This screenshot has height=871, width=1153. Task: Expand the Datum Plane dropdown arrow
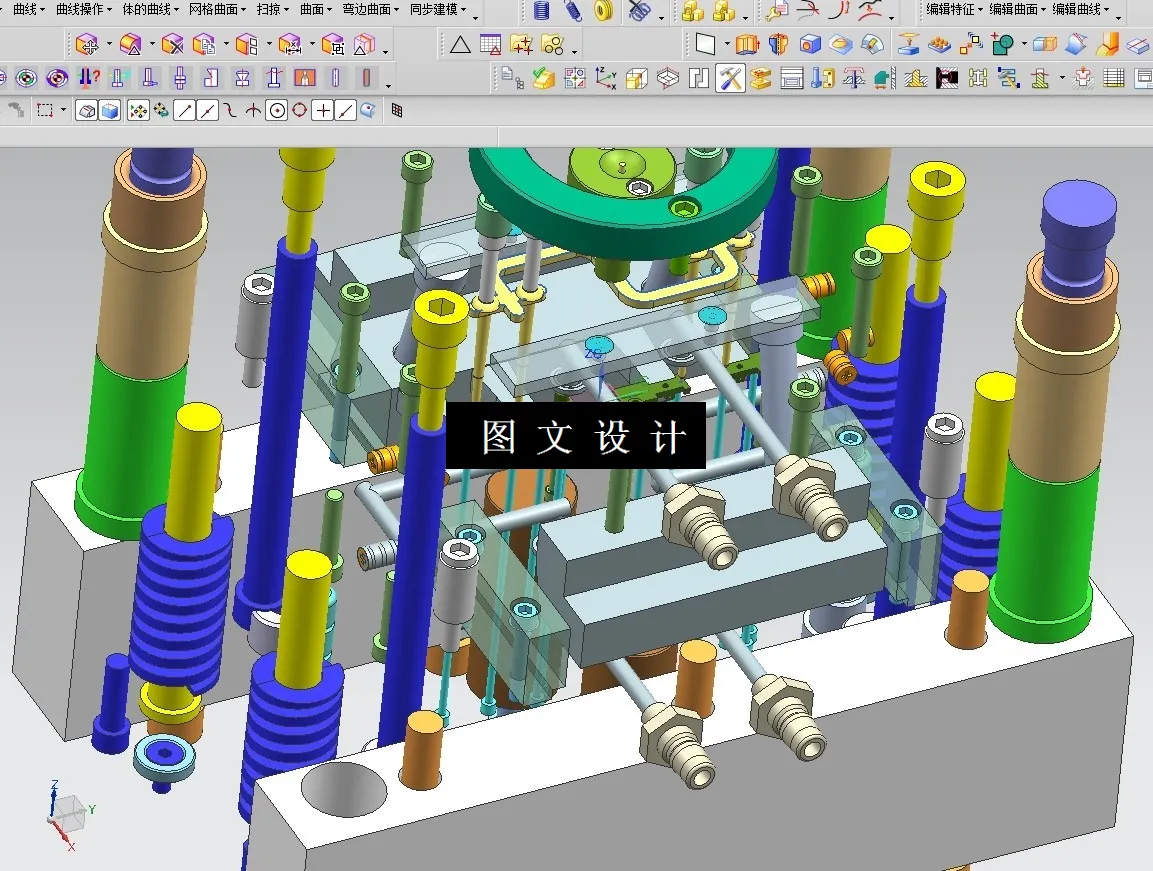pos(727,45)
